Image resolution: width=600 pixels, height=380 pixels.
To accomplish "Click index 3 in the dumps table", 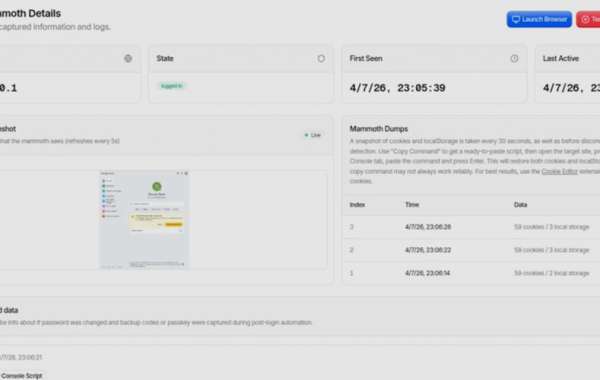I will pyautogui.click(x=351, y=227).
